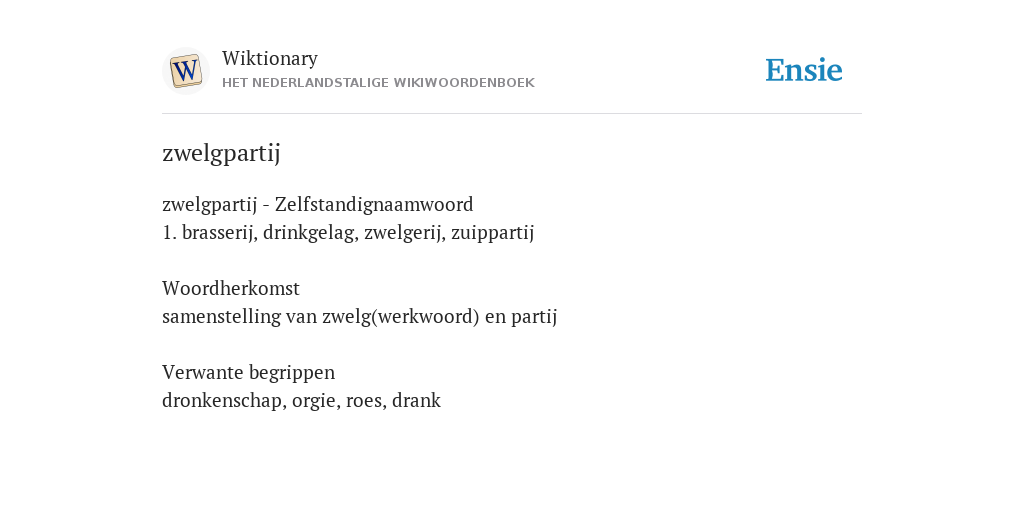Image resolution: width=1024 pixels, height=512 pixels.
Task: Select the subtitle Het Nederlandstalige Wikiwoordenboek
Action: [x=378, y=83]
